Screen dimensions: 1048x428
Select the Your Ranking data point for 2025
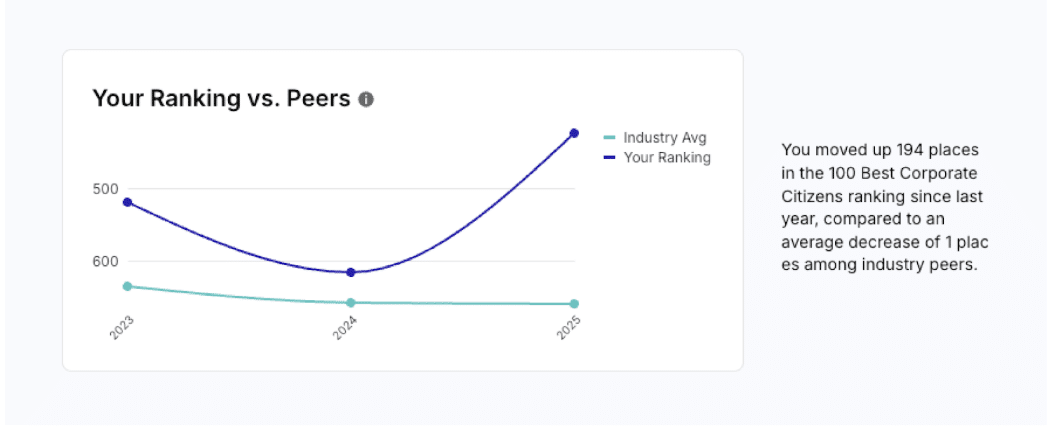(x=574, y=133)
